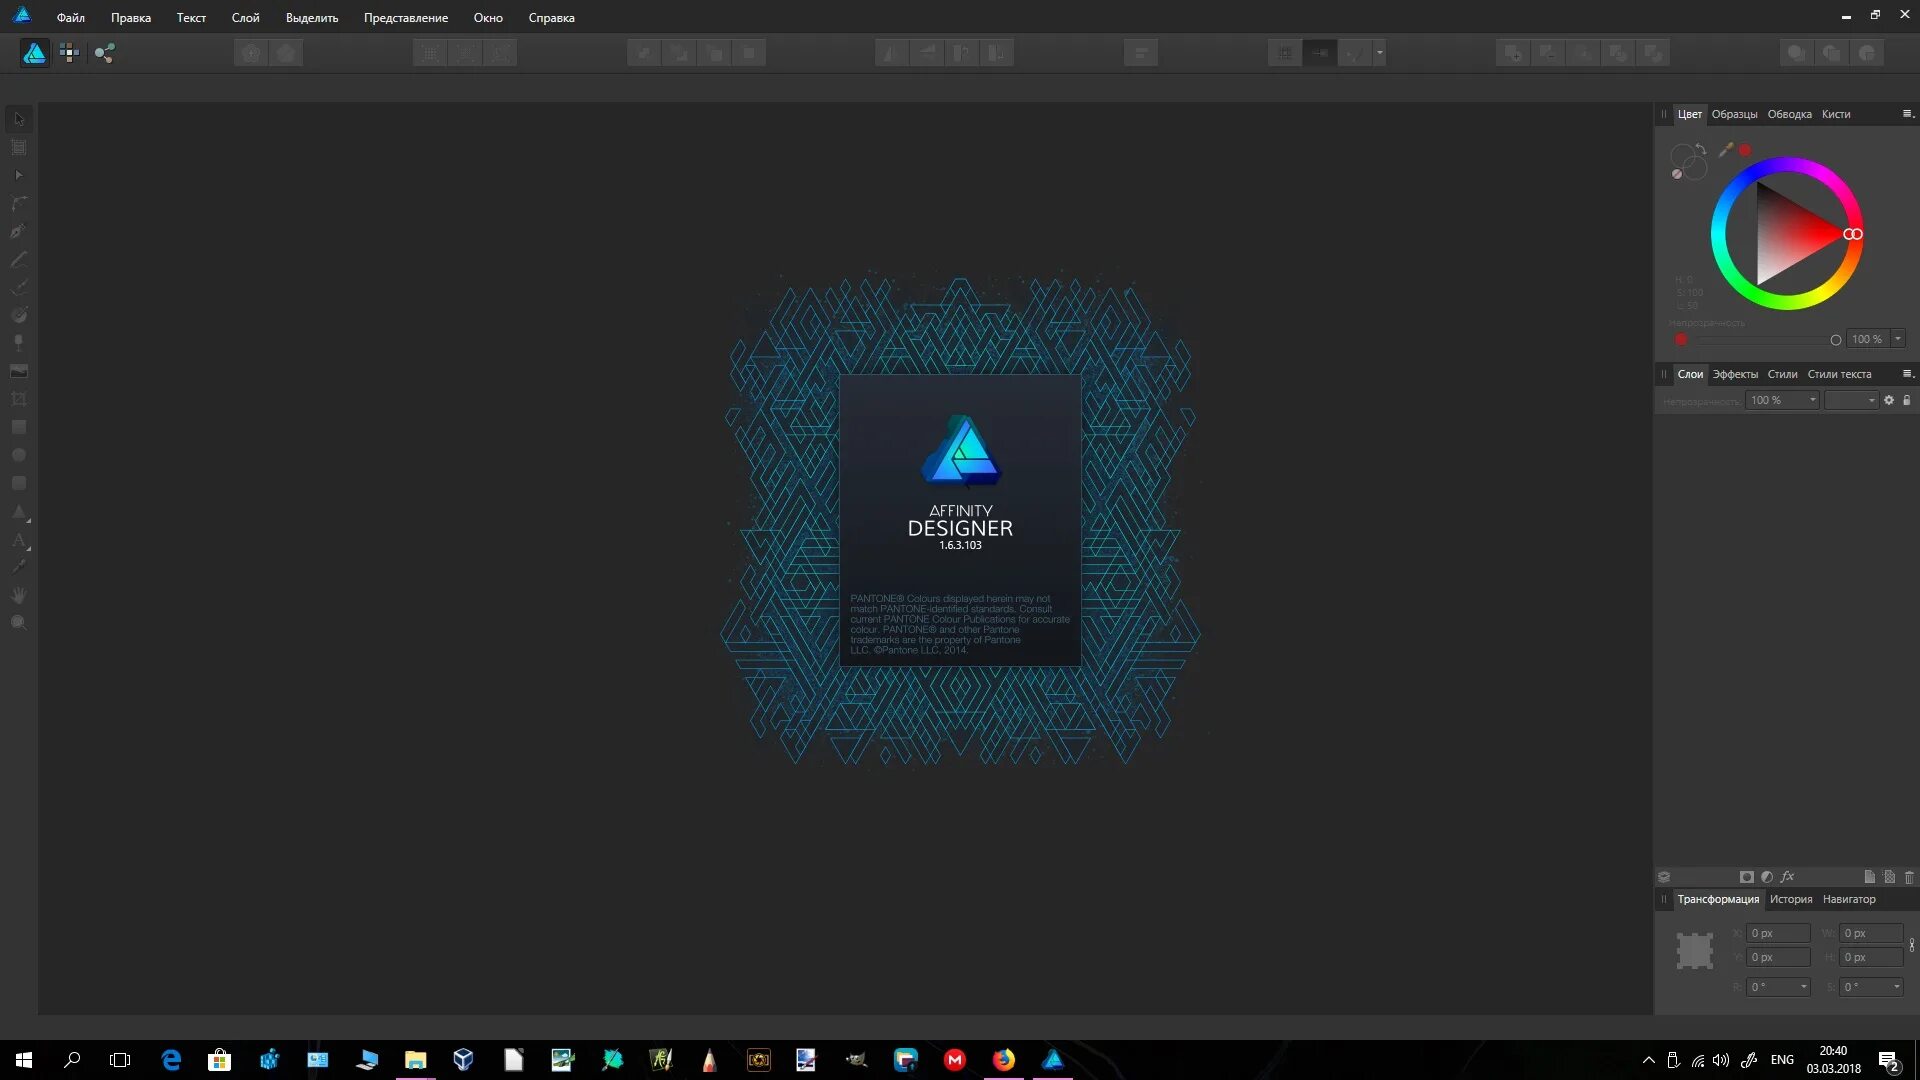
Task: Switch to the Образцы tab
Action: [1734, 114]
